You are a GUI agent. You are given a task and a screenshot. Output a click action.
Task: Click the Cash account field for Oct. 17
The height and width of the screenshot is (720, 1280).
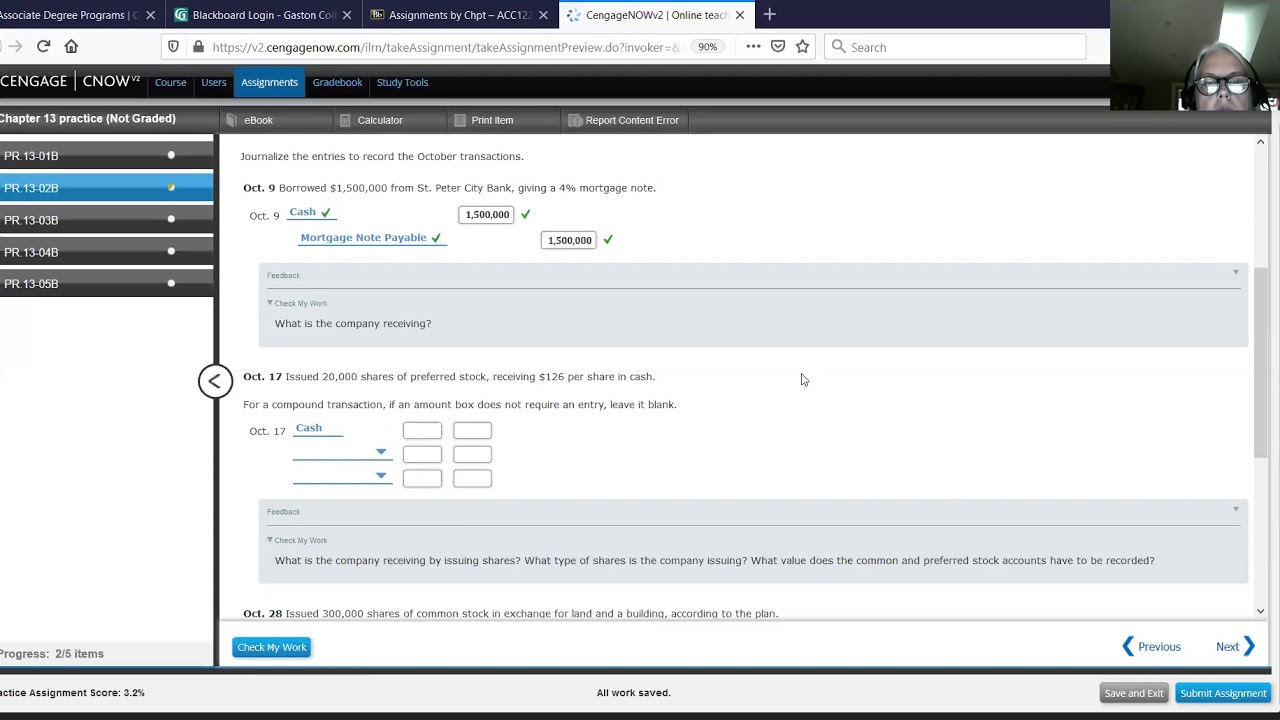(x=318, y=429)
